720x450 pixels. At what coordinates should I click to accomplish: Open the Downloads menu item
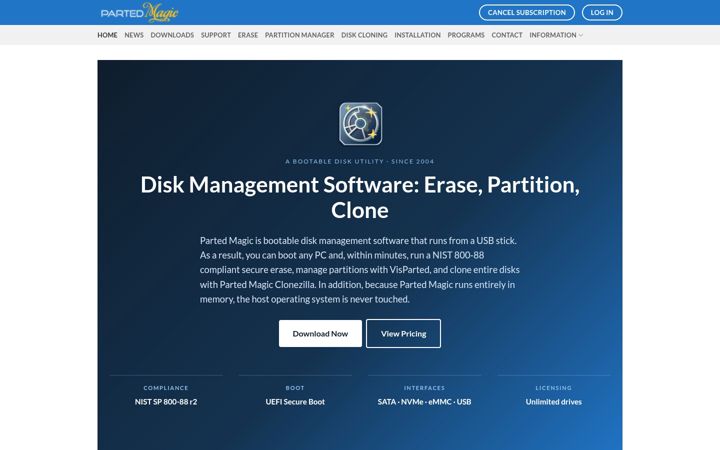click(172, 35)
